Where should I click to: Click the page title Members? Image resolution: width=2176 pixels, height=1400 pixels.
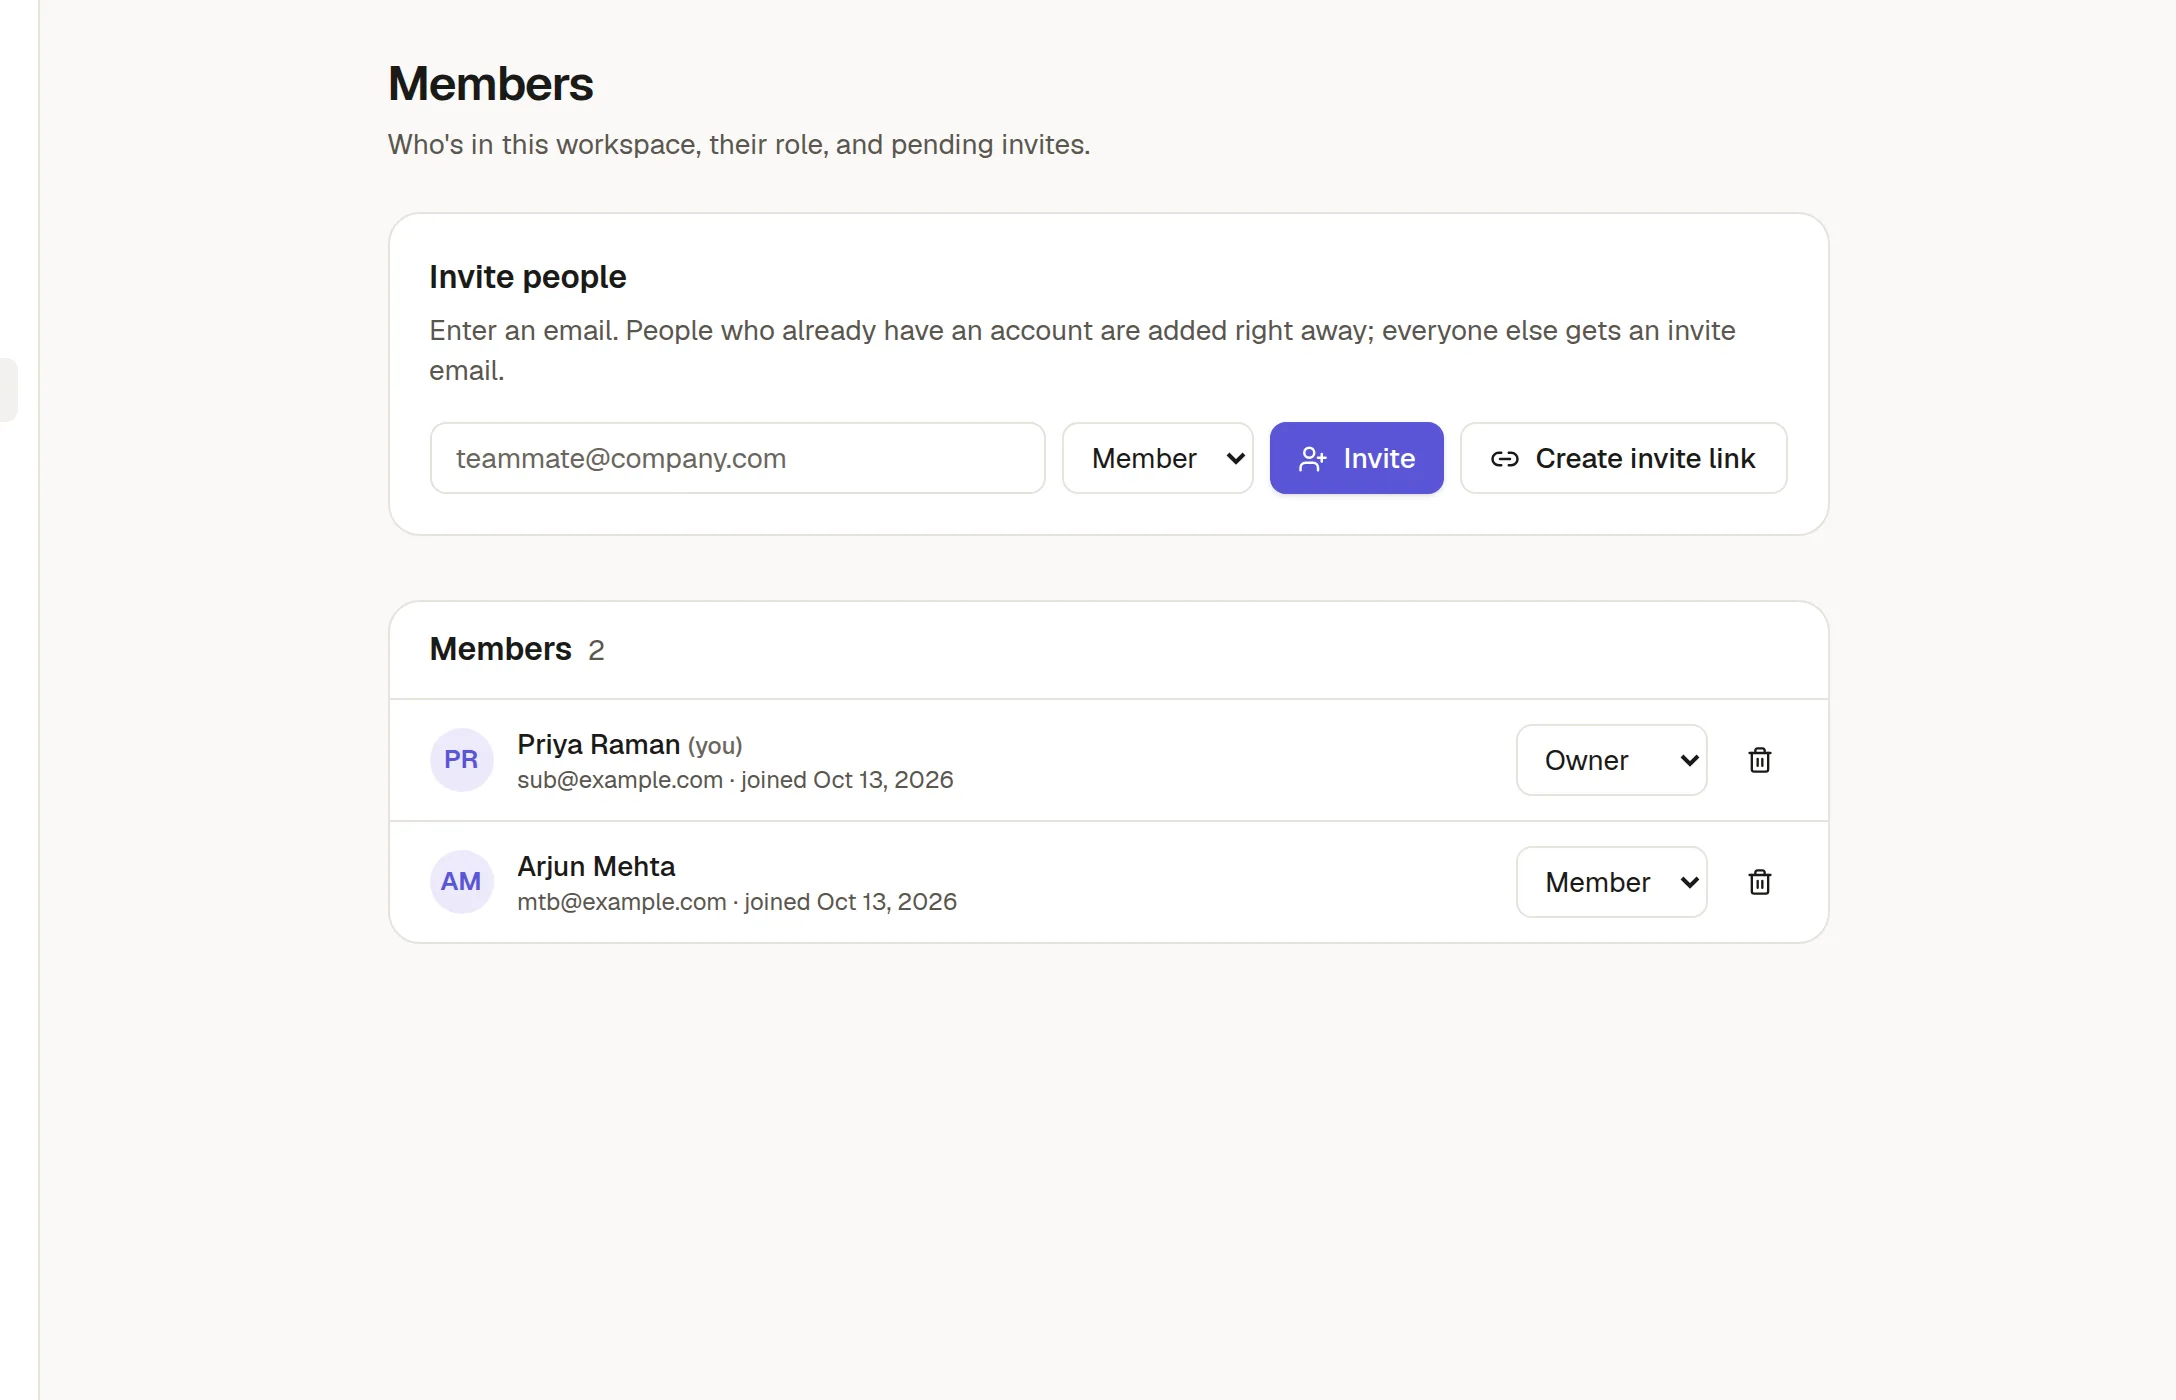pos(490,84)
